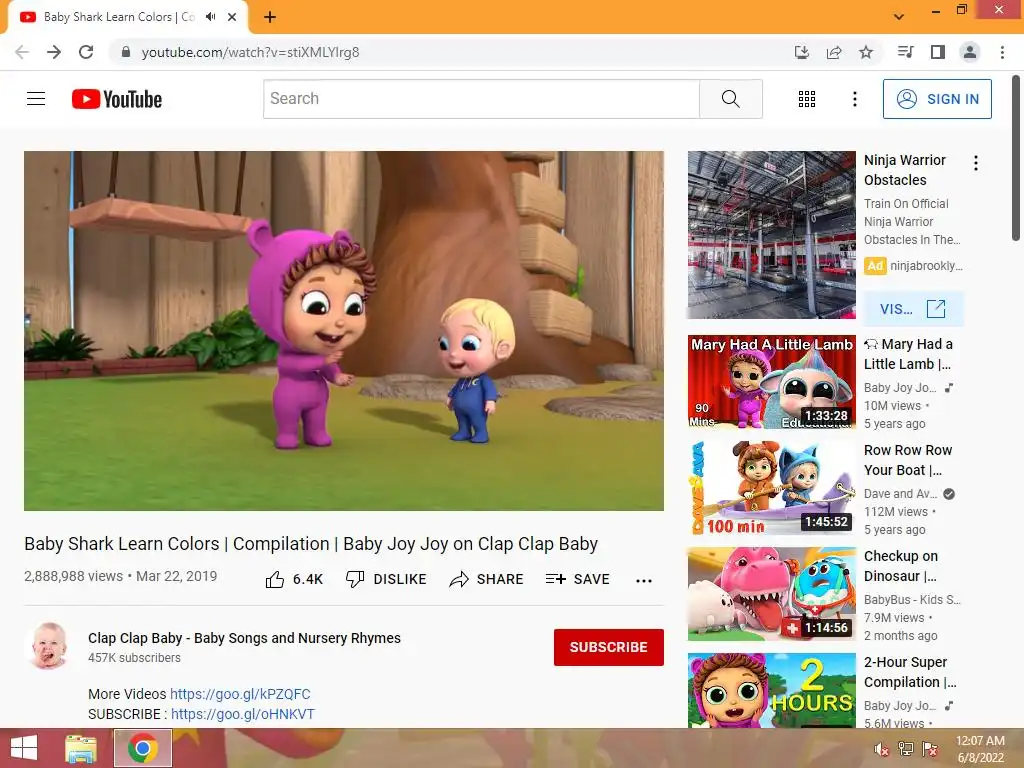Click the search magnifier button
1024x768 pixels.
pos(731,99)
